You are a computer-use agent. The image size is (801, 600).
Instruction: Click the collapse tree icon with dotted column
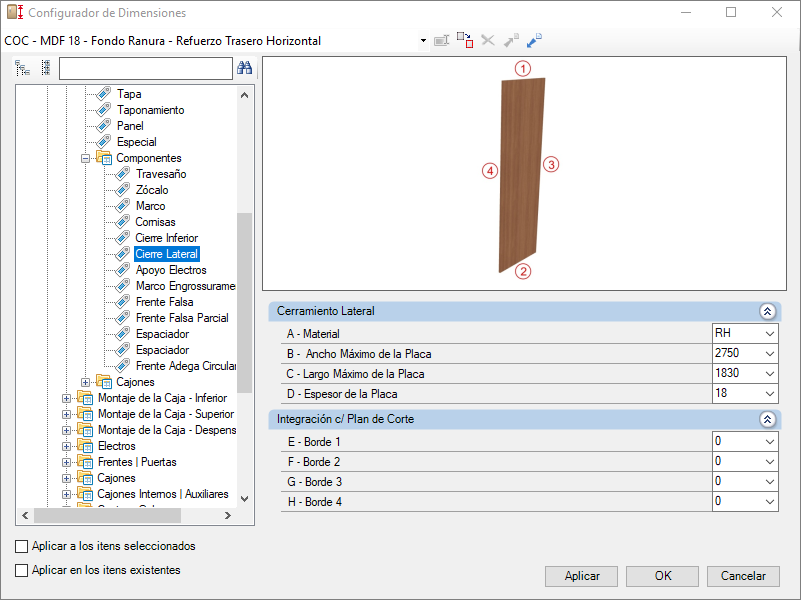pos(45,68)
